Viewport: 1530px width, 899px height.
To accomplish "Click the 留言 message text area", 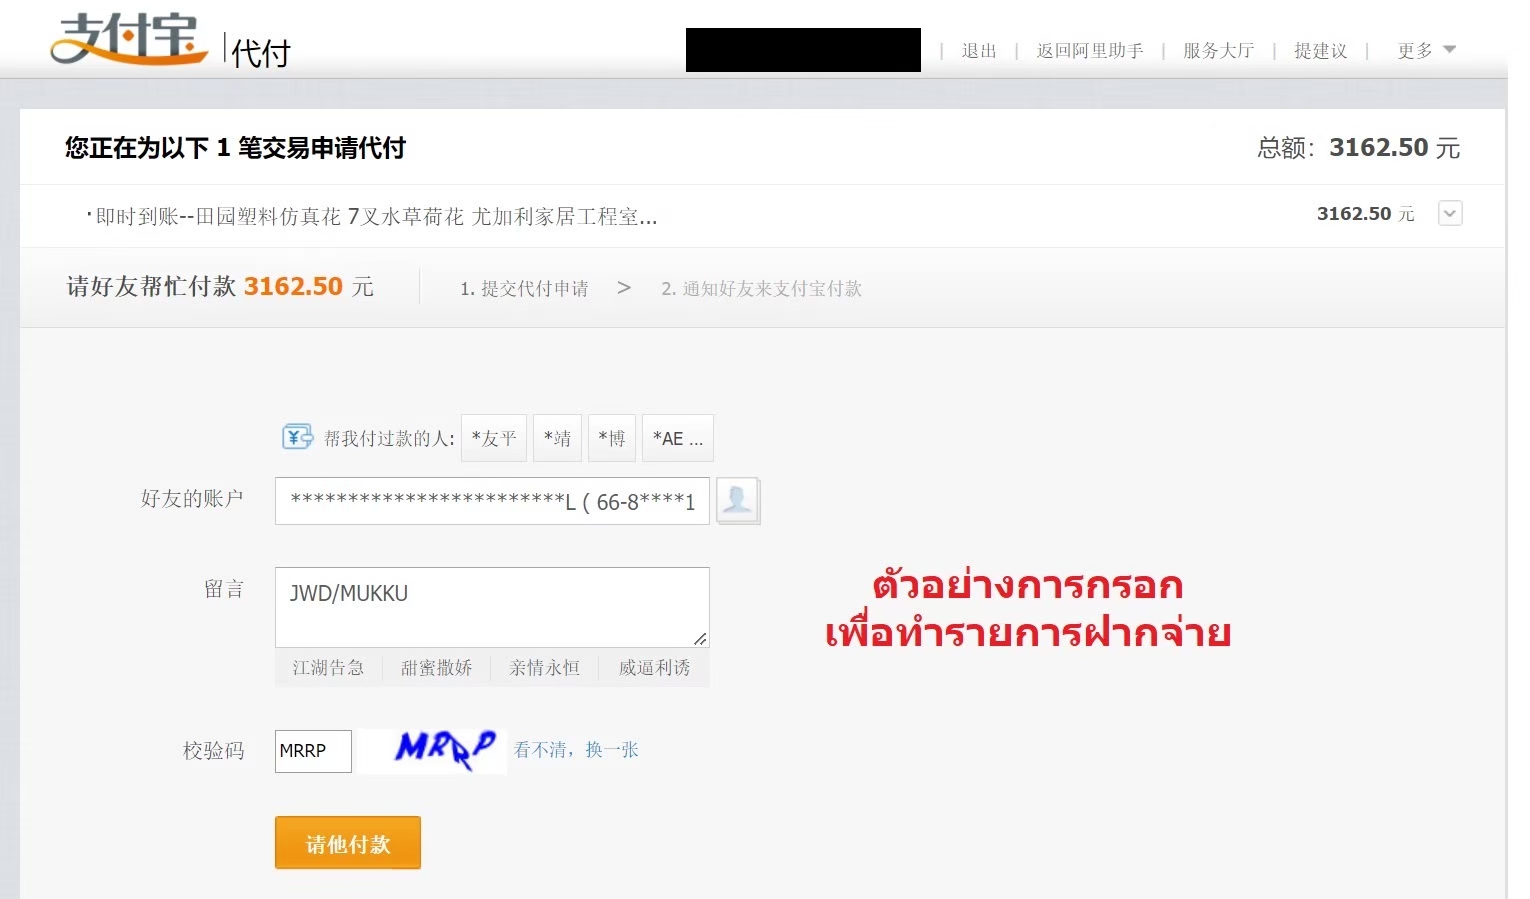I will pyautogui.click(x=491, y=607).
